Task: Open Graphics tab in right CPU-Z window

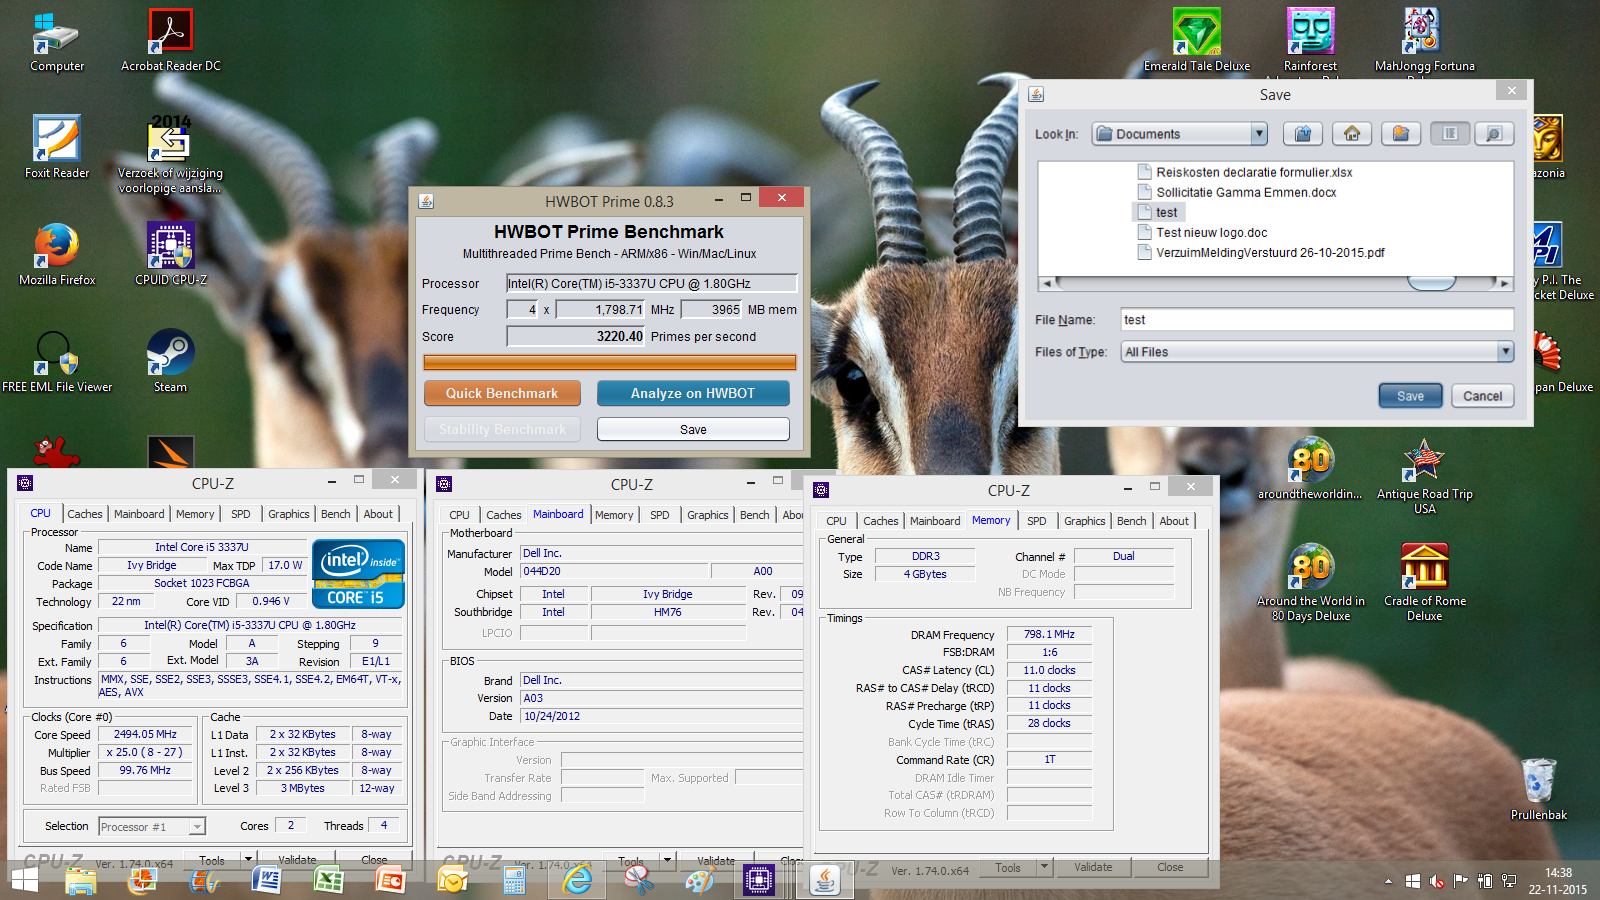Action: 1085,521
